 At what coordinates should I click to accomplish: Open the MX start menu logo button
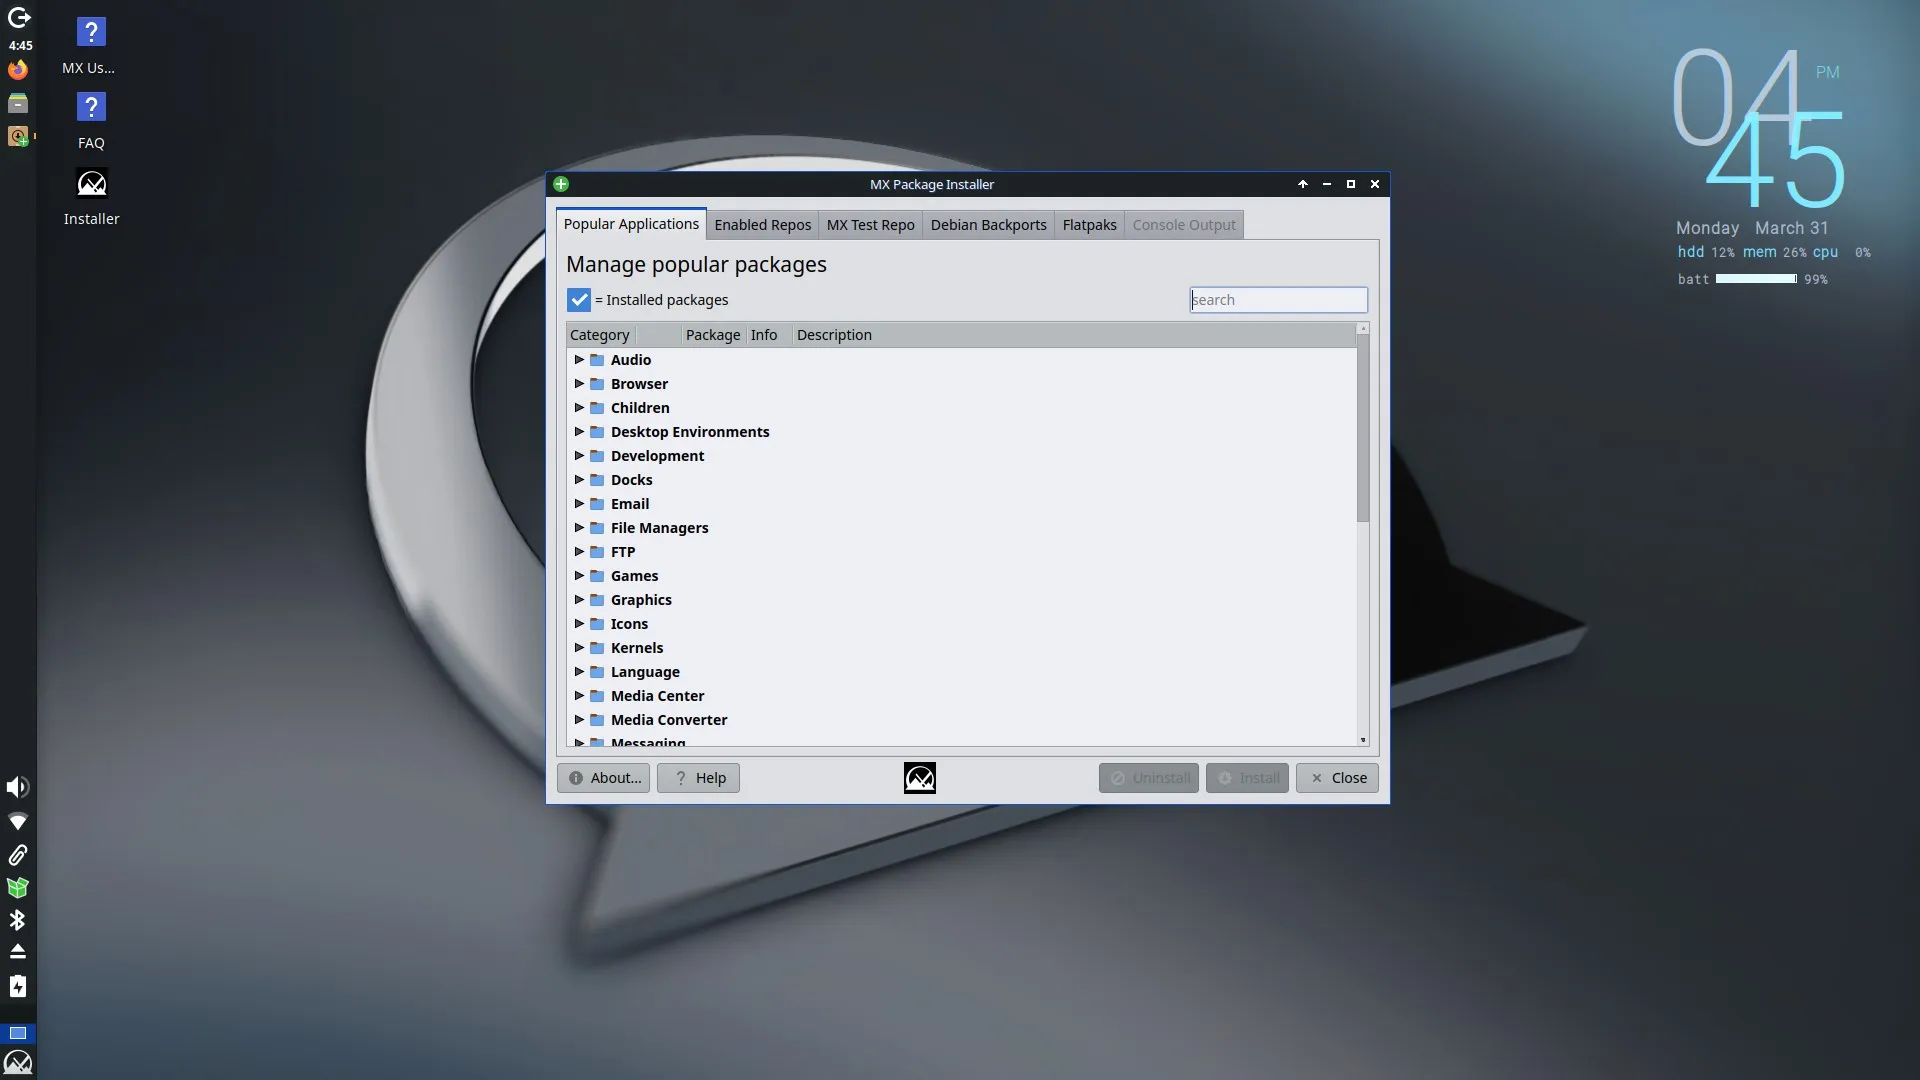point(18,1062)
